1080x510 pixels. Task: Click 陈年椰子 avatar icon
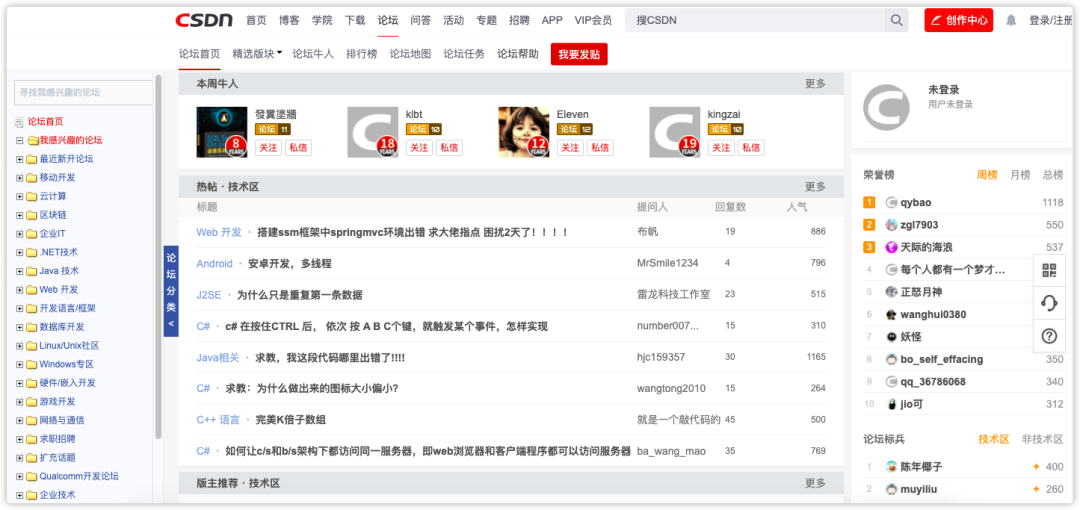(x=891, y=467)
